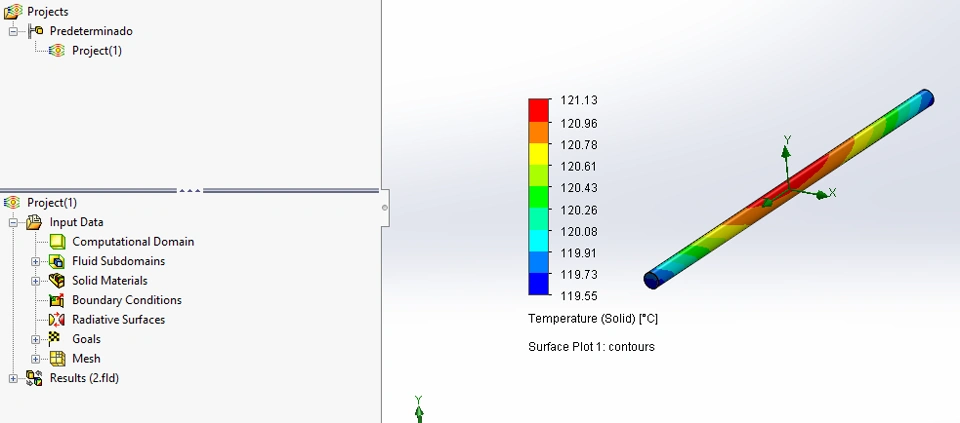960x423 pixels.
Task: Click the Fluid Subdomains icon
Action: pyautogui.click(x=57, y=261)
